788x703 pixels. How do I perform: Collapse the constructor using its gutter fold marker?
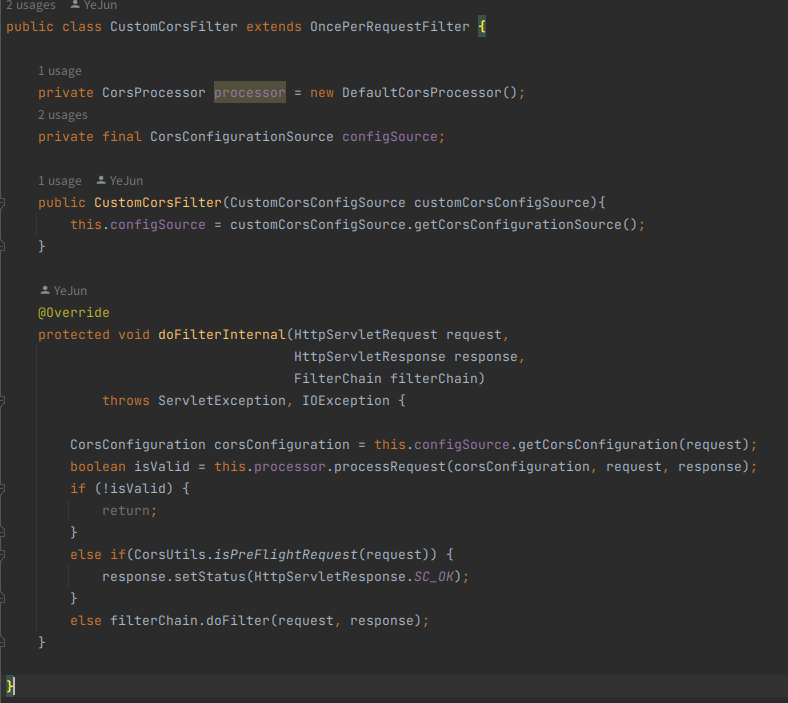2,203
